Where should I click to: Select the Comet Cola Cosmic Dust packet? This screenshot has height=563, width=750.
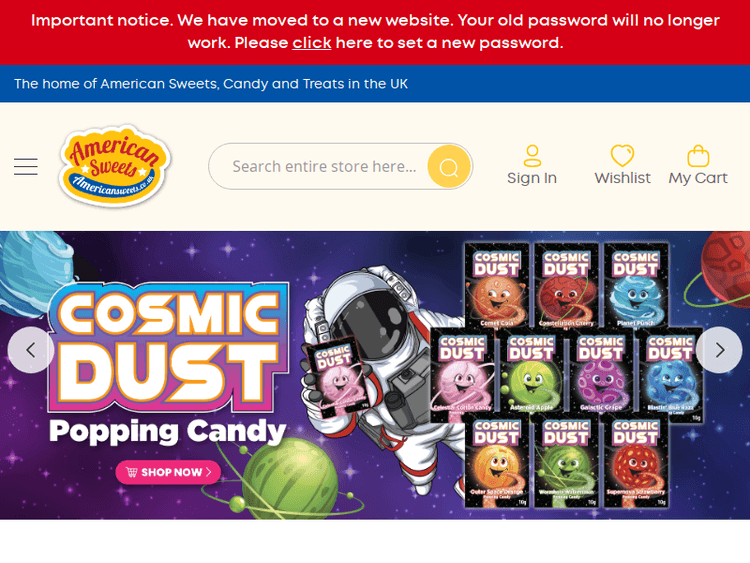click(x=496, y=286)
